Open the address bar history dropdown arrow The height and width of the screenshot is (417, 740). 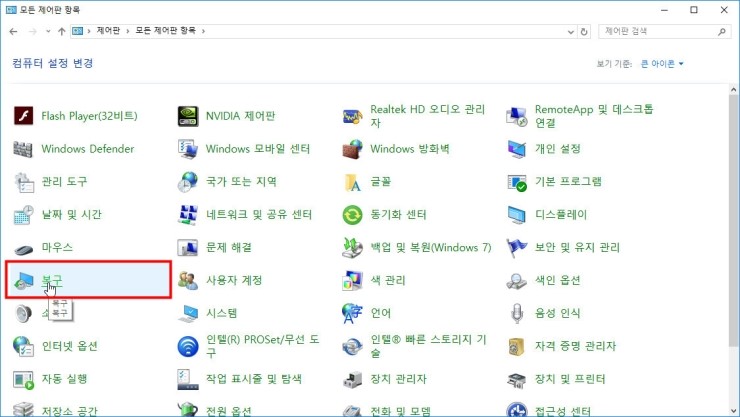coord(571,32)
